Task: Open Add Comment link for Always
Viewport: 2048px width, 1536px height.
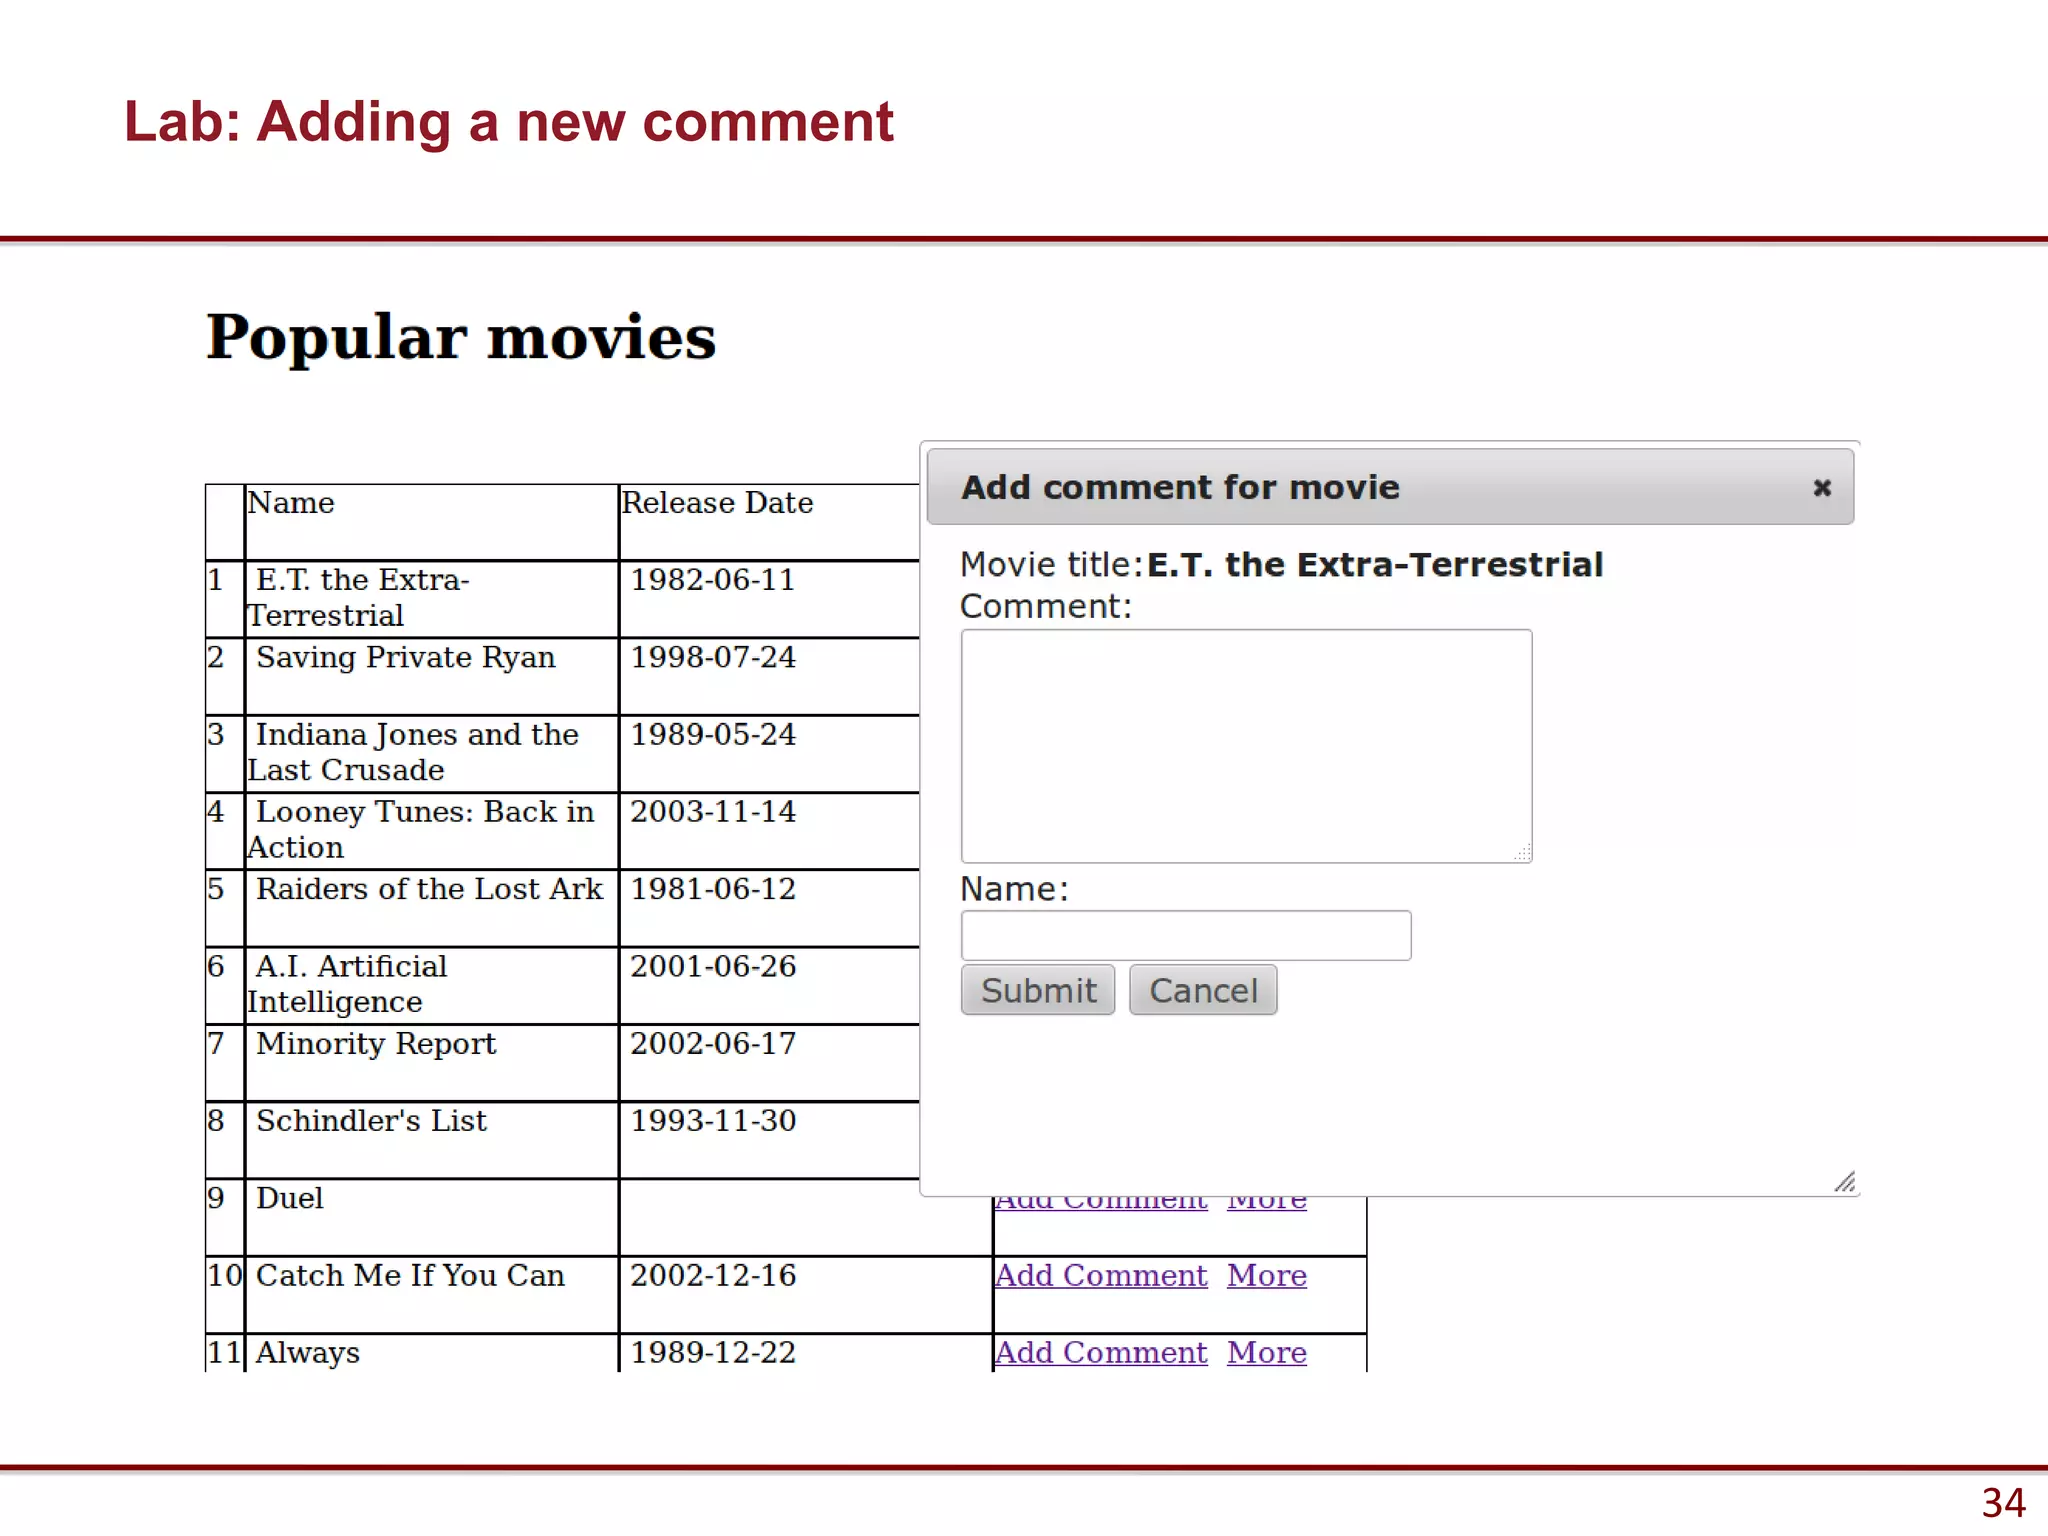Action: click(1100, 1353)
